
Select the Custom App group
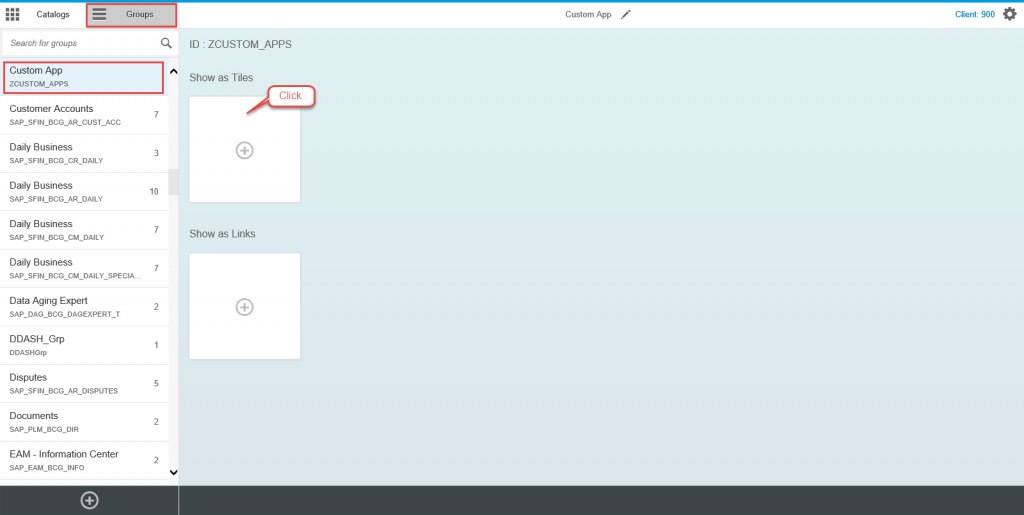[83, 77]
